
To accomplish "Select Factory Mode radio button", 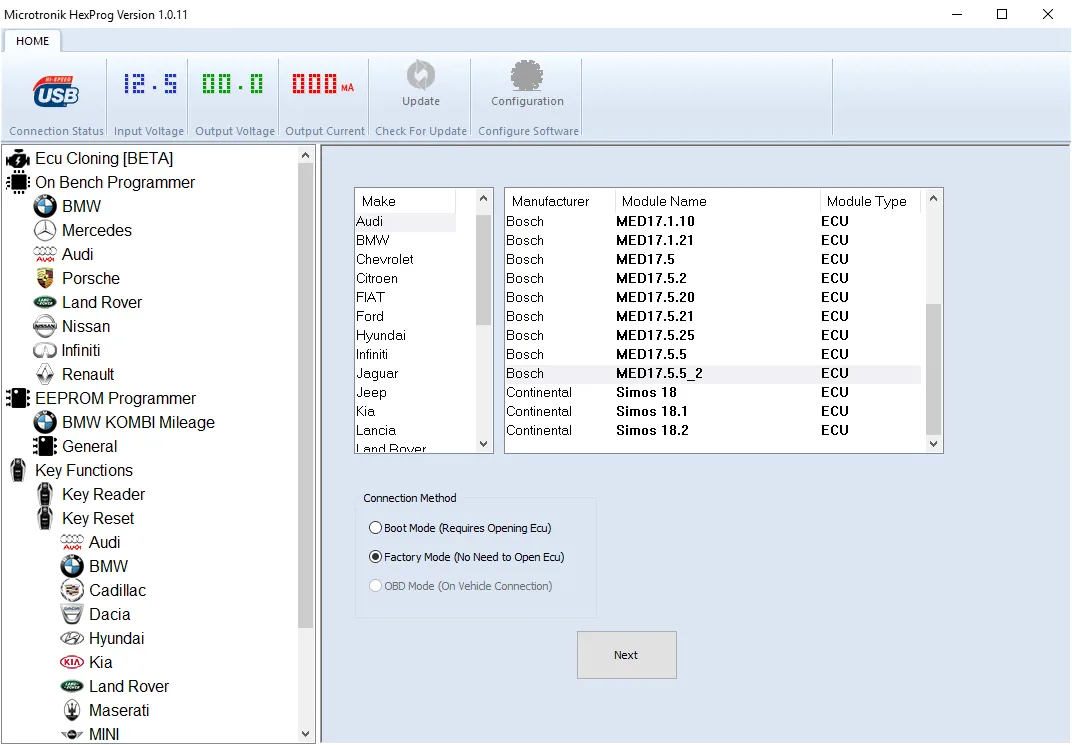I will (375, 556).
